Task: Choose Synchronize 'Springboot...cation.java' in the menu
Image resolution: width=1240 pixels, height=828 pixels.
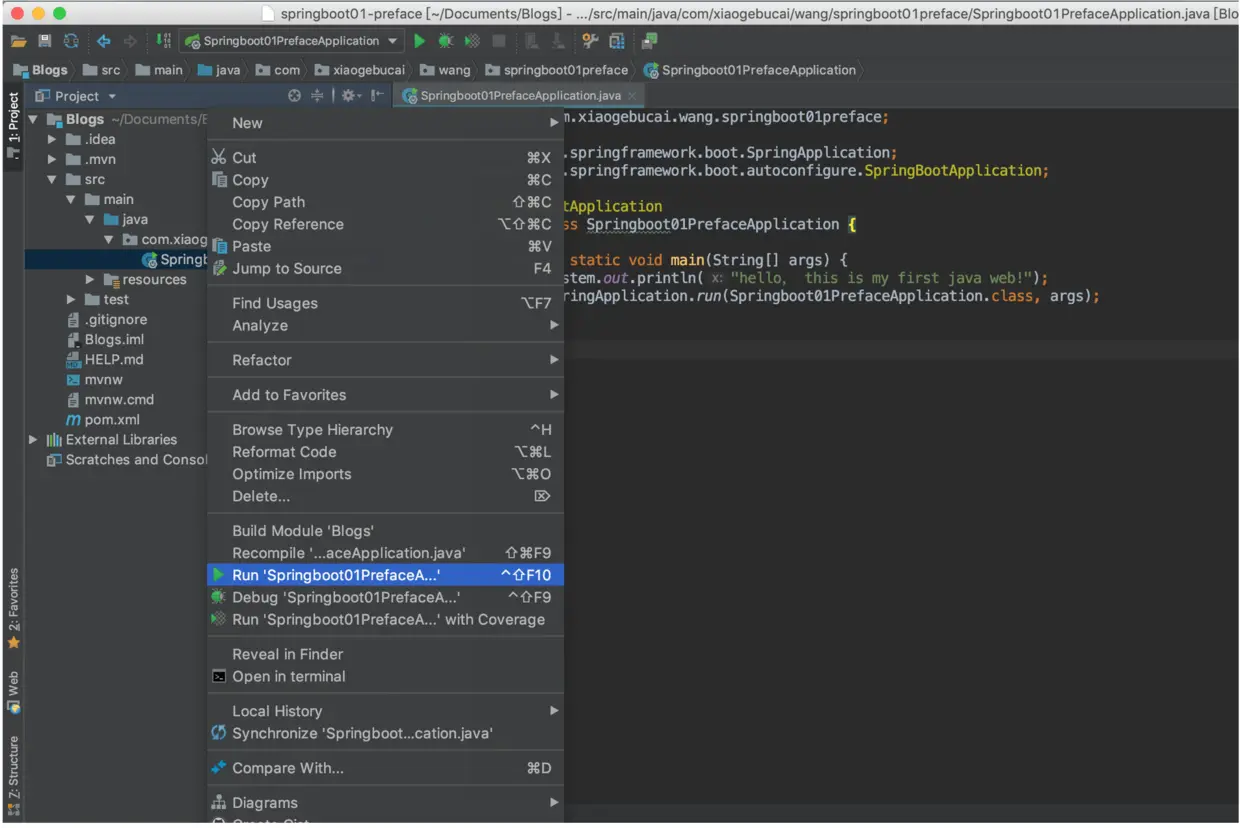Action: tap(385, 733)
